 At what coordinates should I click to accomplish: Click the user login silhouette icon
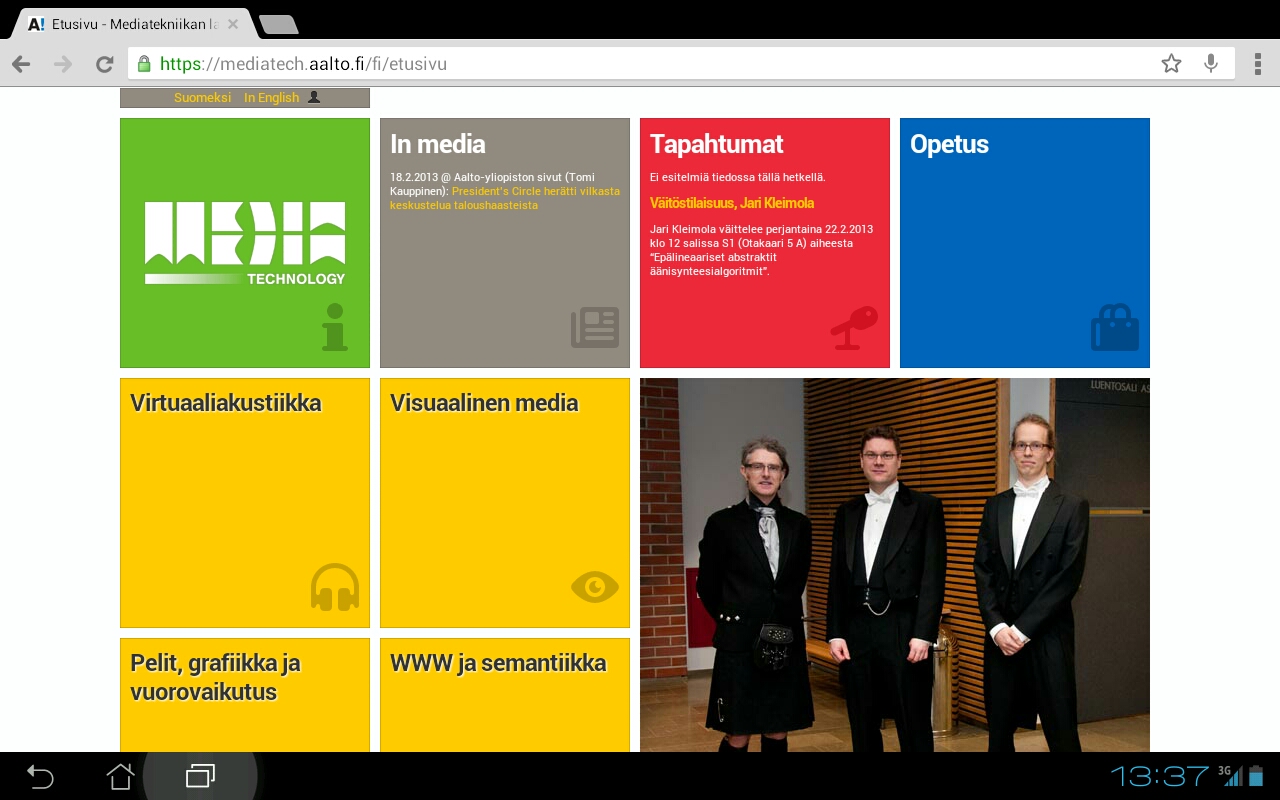point(314,97)
